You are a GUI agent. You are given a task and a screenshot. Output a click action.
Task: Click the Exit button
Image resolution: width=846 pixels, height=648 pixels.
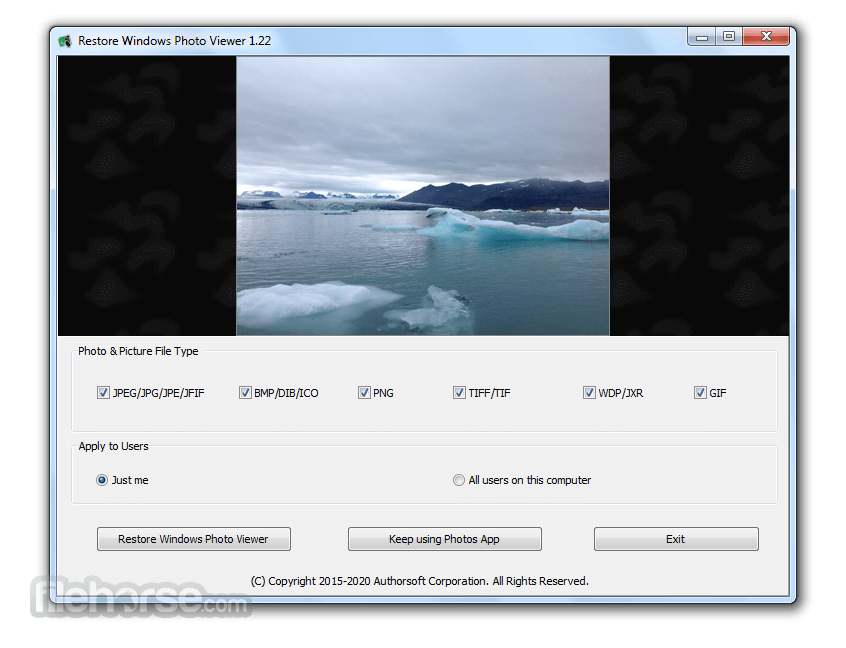pos(676,539)
